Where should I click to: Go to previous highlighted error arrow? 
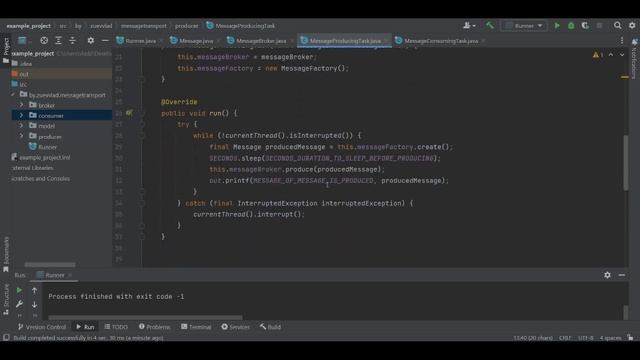pos(611,55)
